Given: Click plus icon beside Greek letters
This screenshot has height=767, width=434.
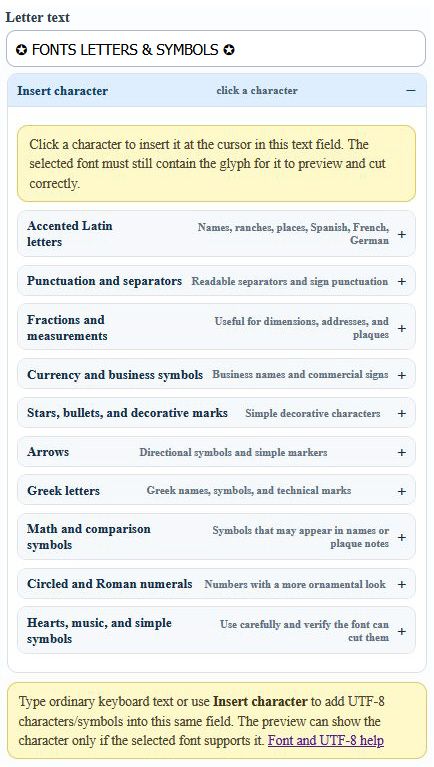Looking at the screenshot, I should (x=402, y=491).
